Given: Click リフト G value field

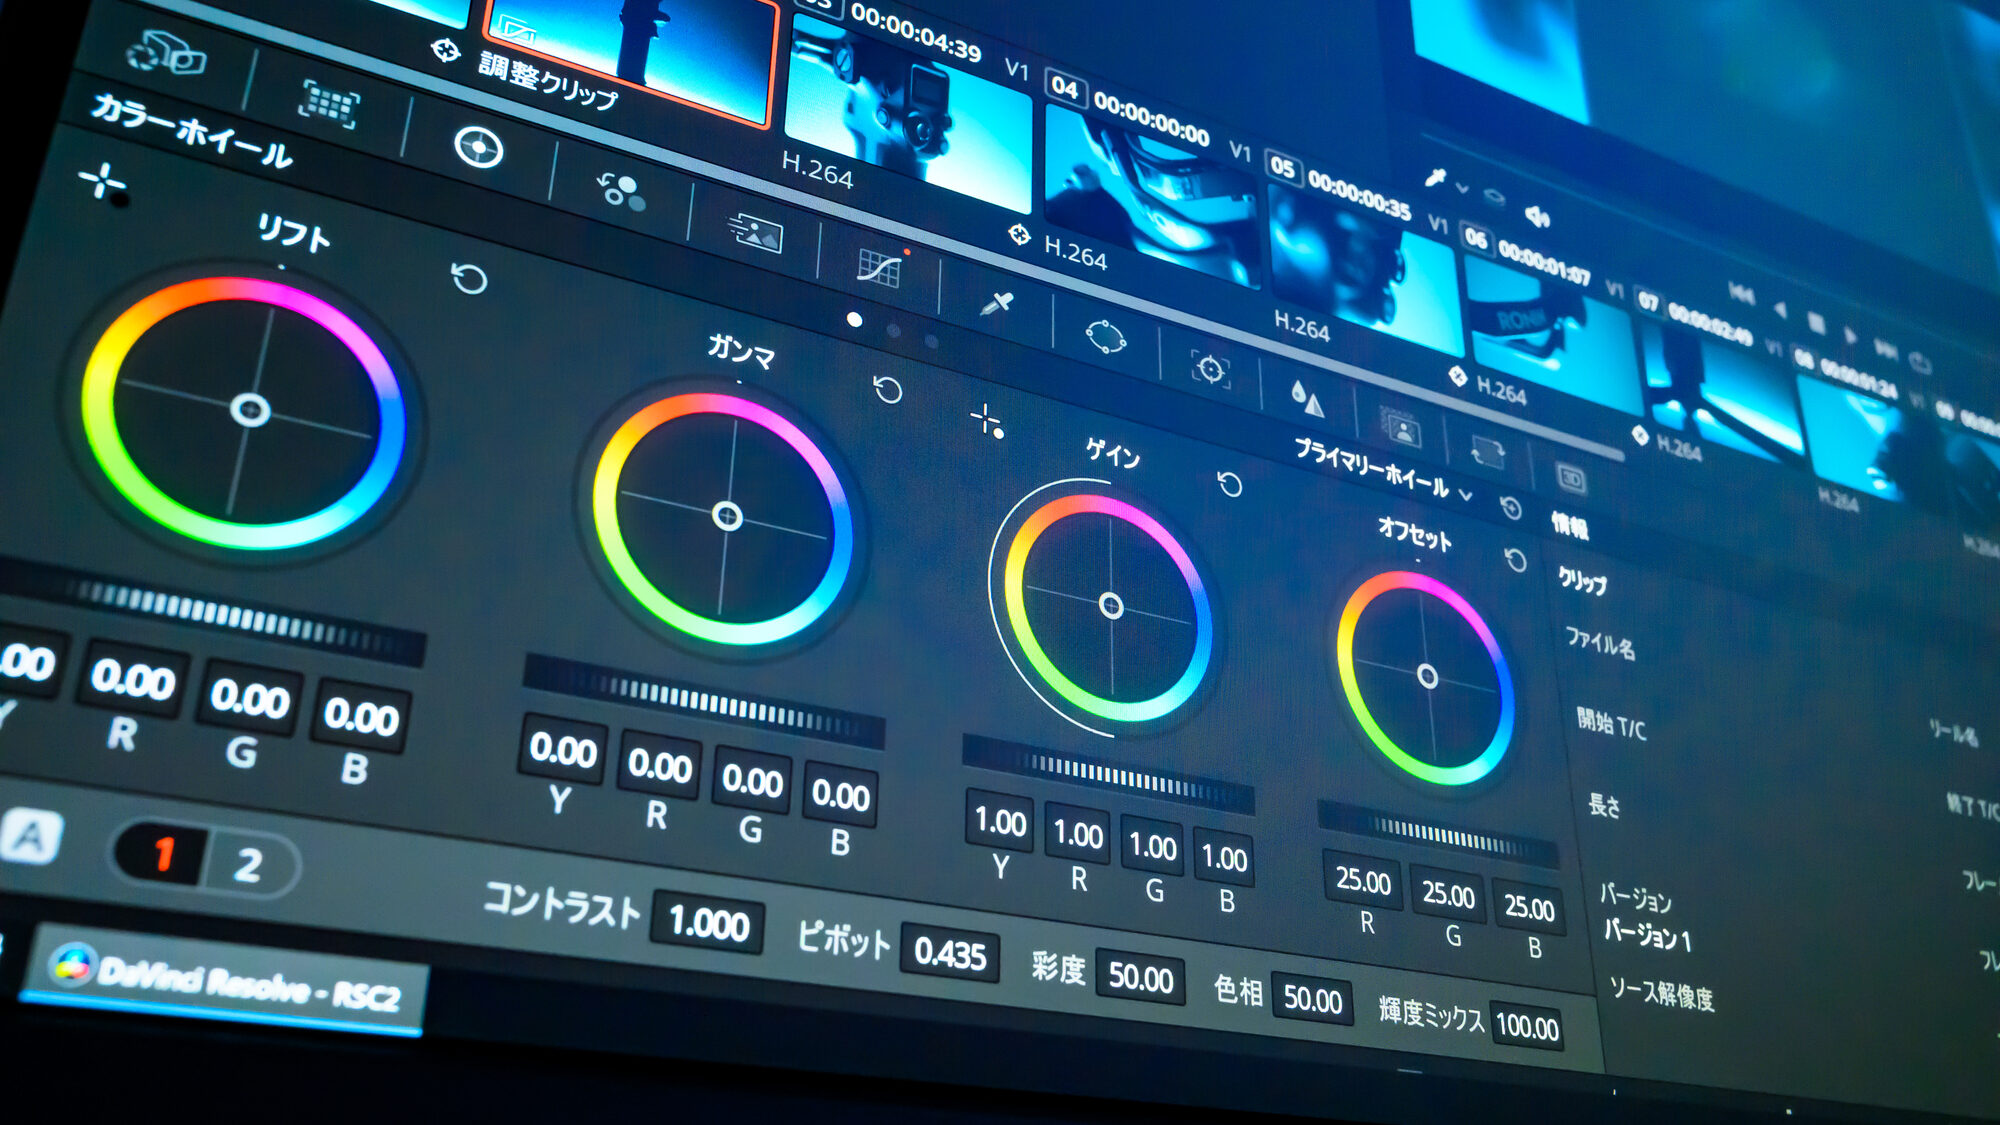Looking at the screenshot, I should click(x=250, y=698).
